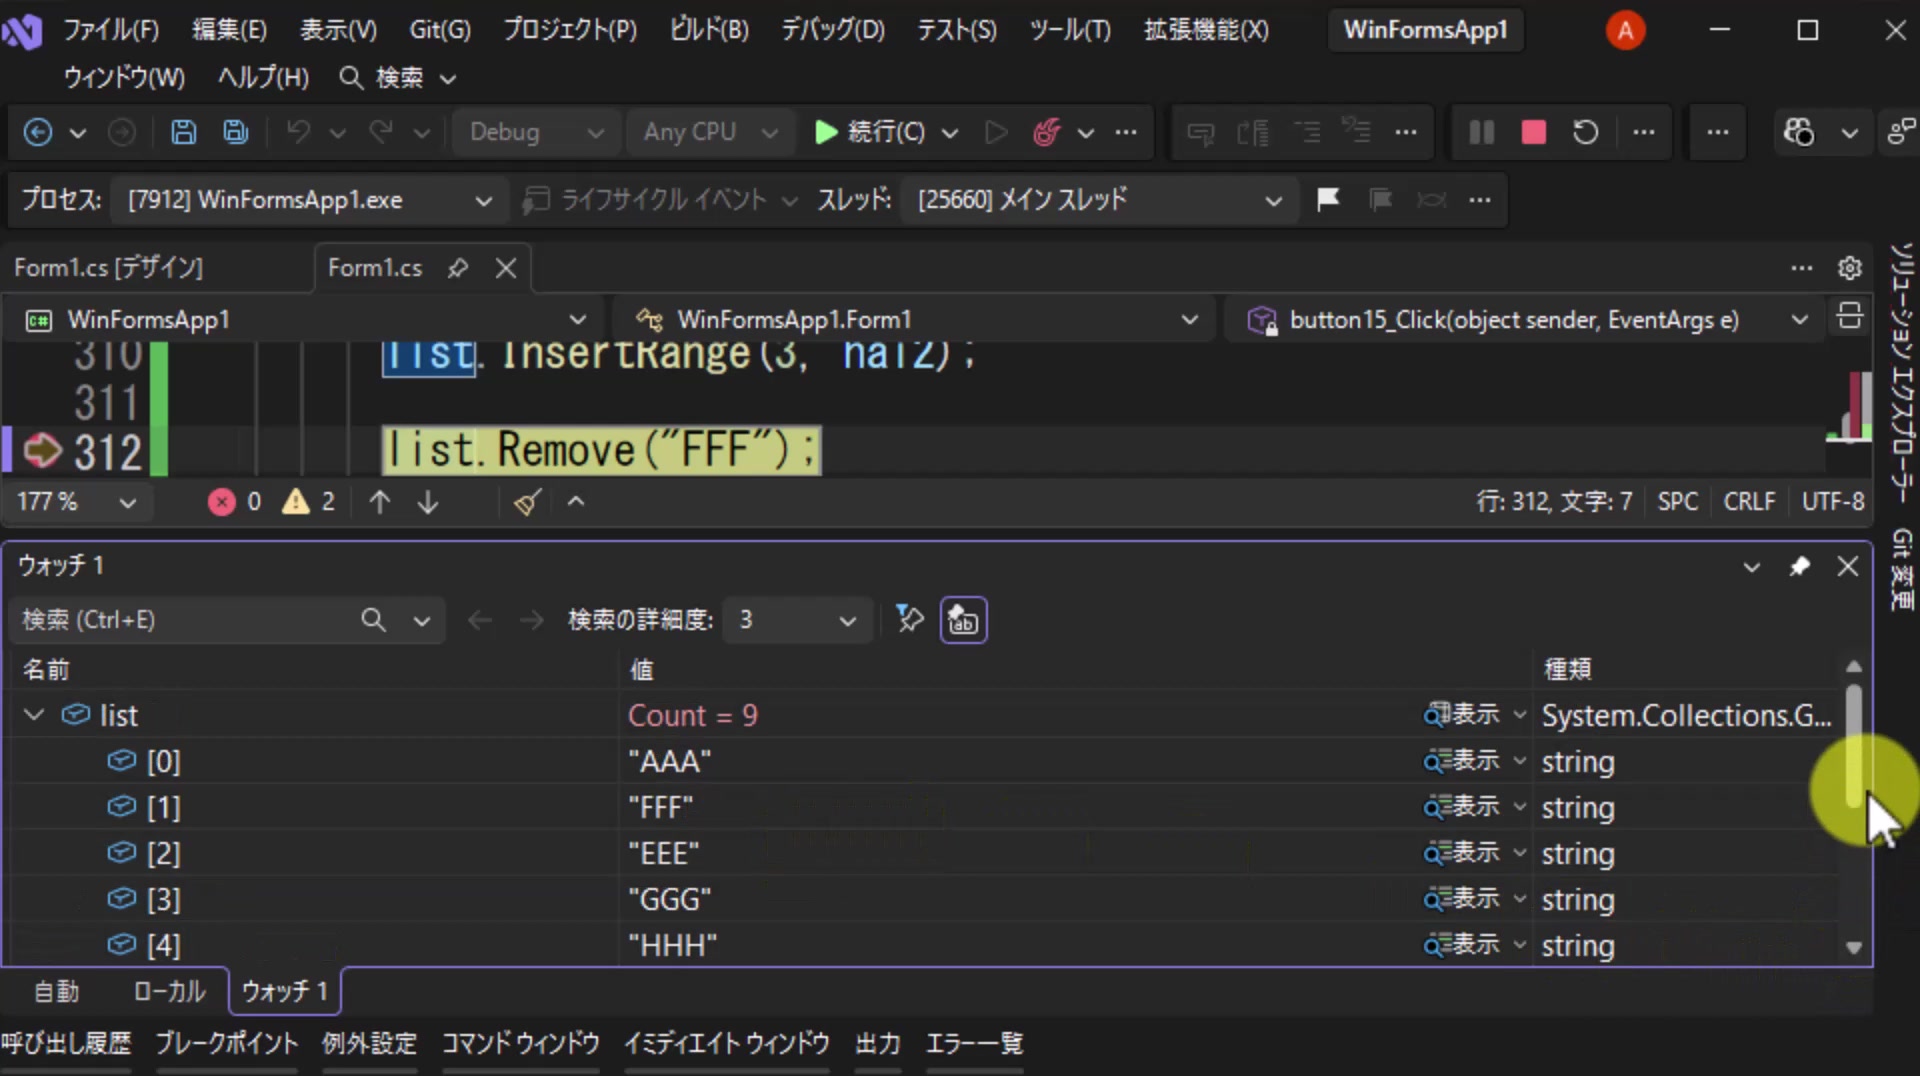Restart debugging with the circular arrow
The width and height of the screenshot is (1920, 1076).
click(1586, 132)
